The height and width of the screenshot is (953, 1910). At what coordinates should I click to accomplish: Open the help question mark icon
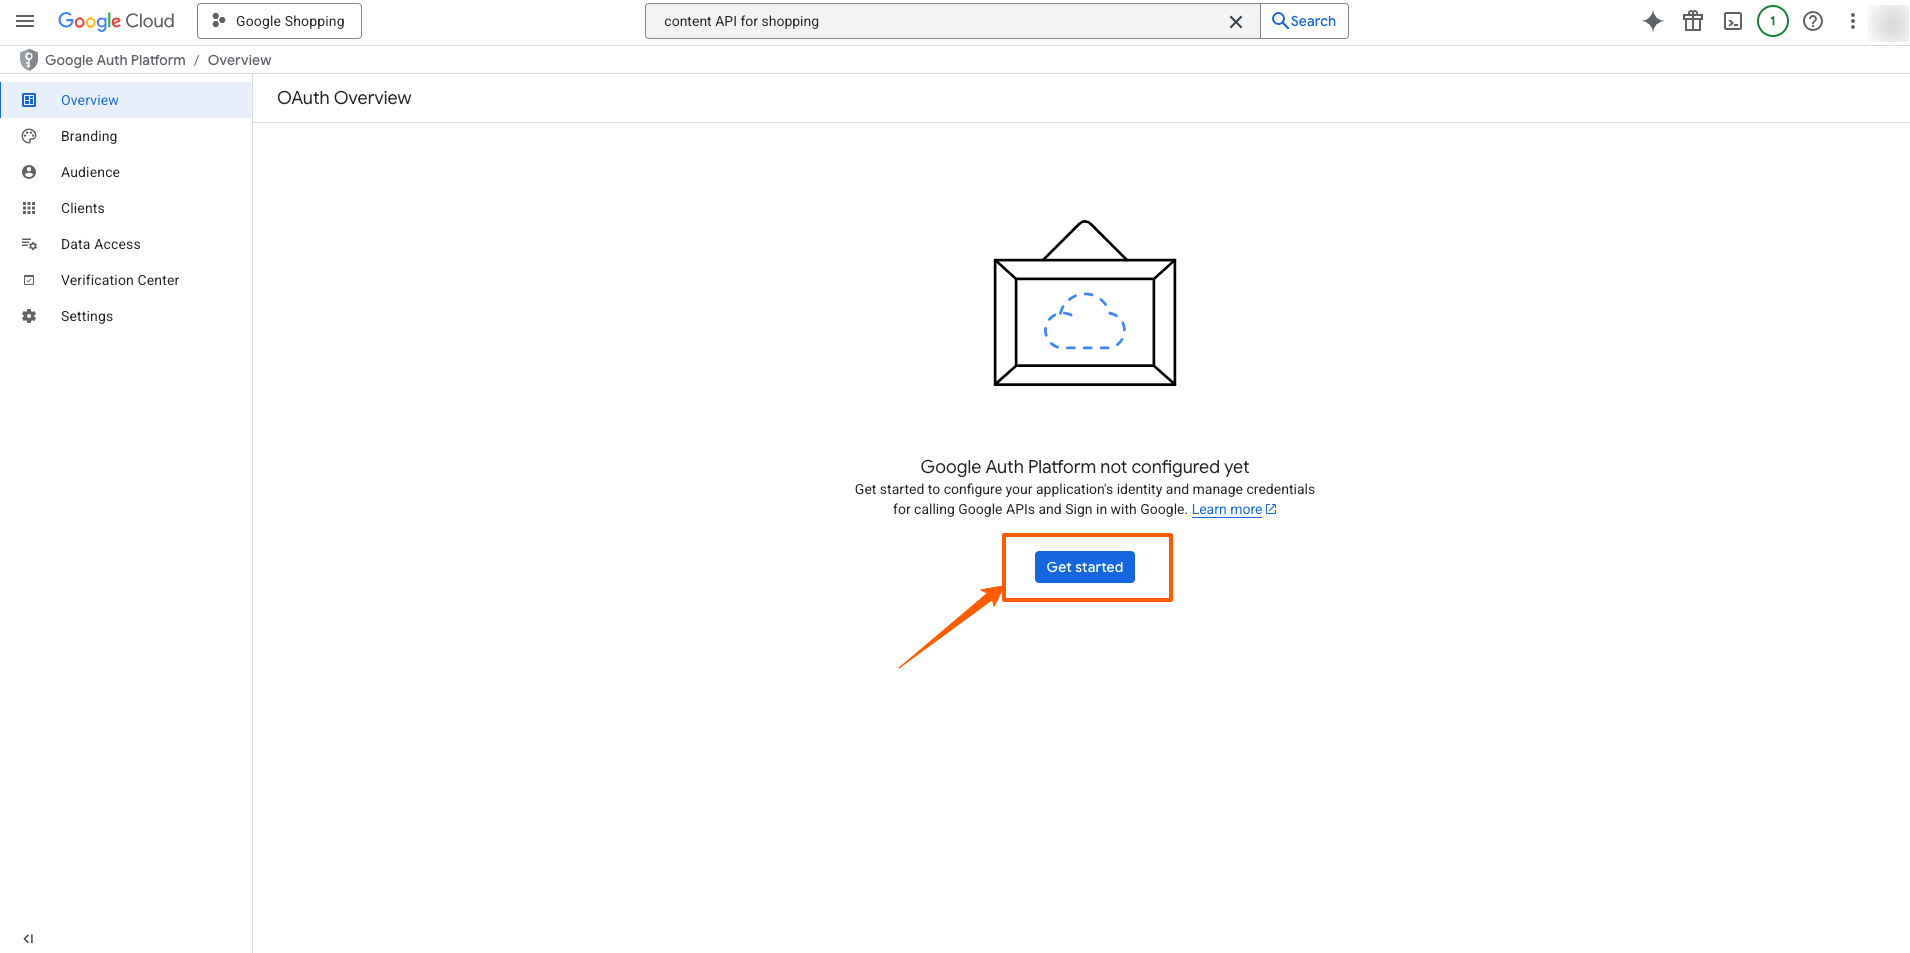coord(1813,21)
